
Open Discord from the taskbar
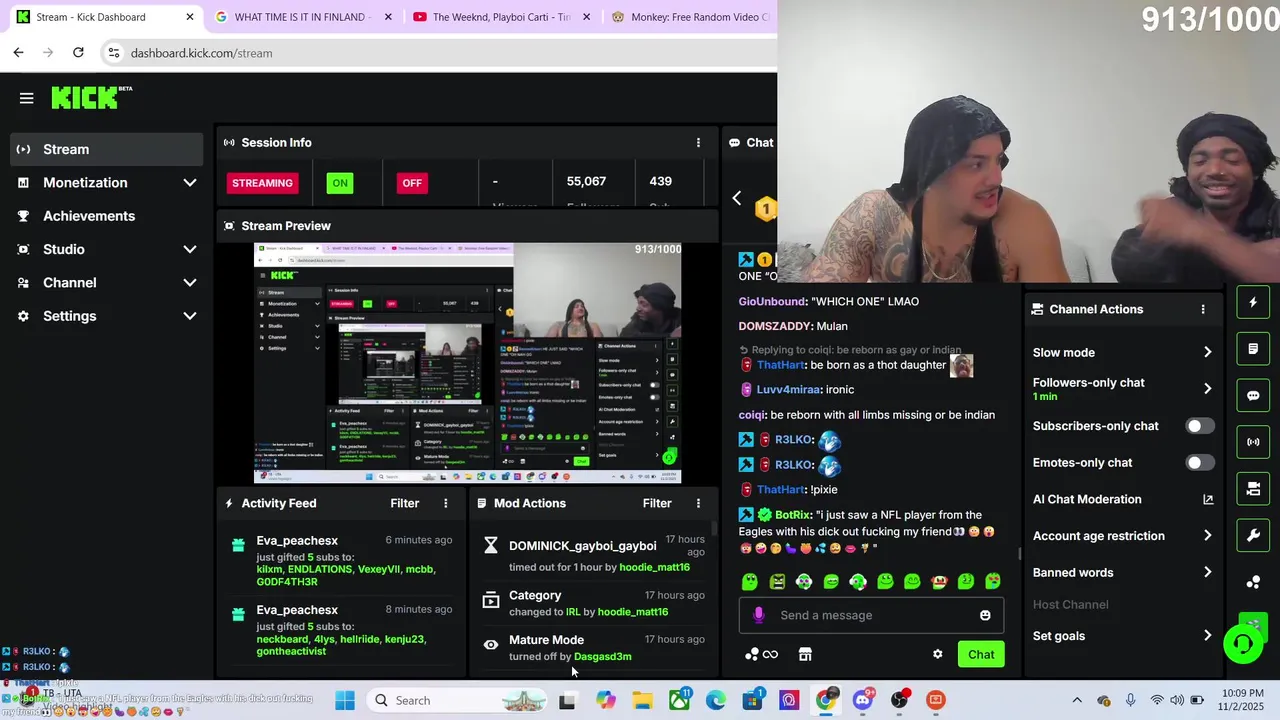(862, 700)
